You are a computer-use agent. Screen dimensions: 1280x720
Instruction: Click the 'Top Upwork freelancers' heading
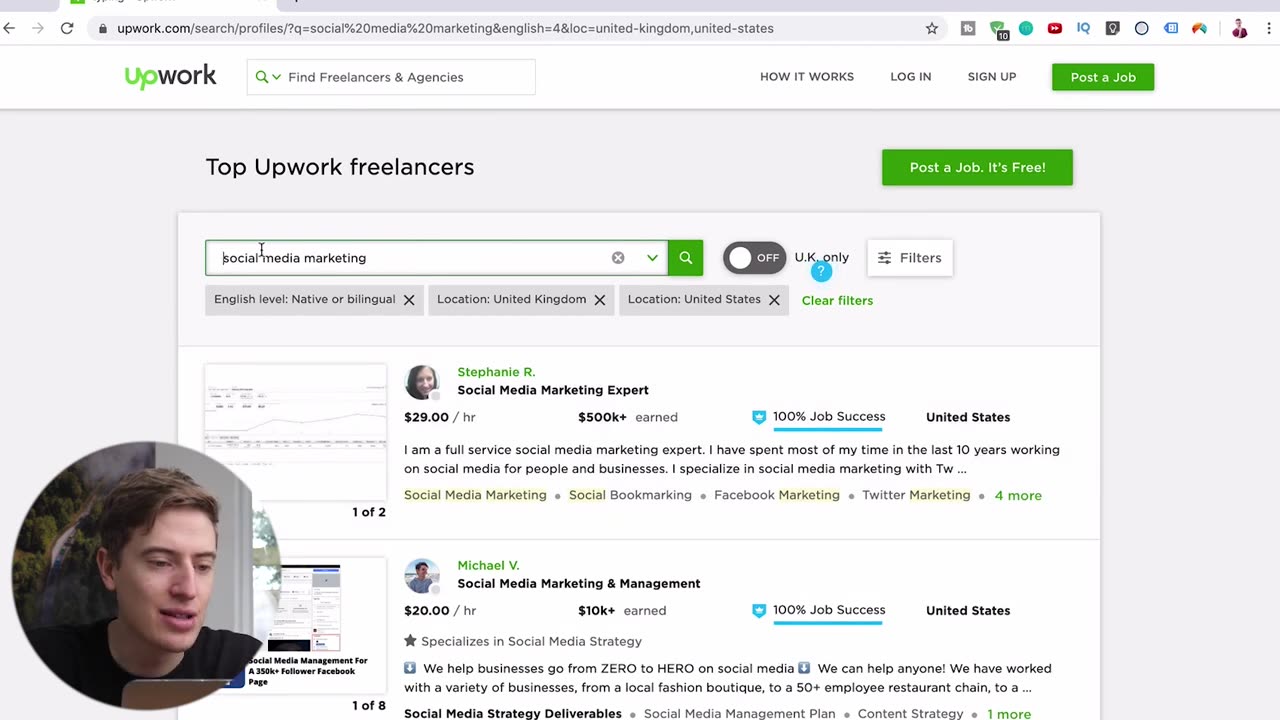(340, 167)
